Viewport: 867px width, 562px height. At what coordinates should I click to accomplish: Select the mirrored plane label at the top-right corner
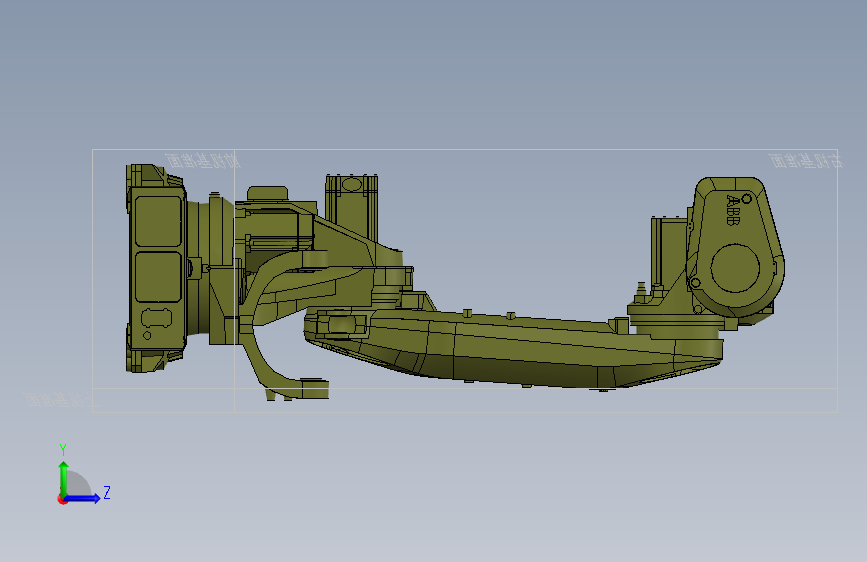coord(807,160)
